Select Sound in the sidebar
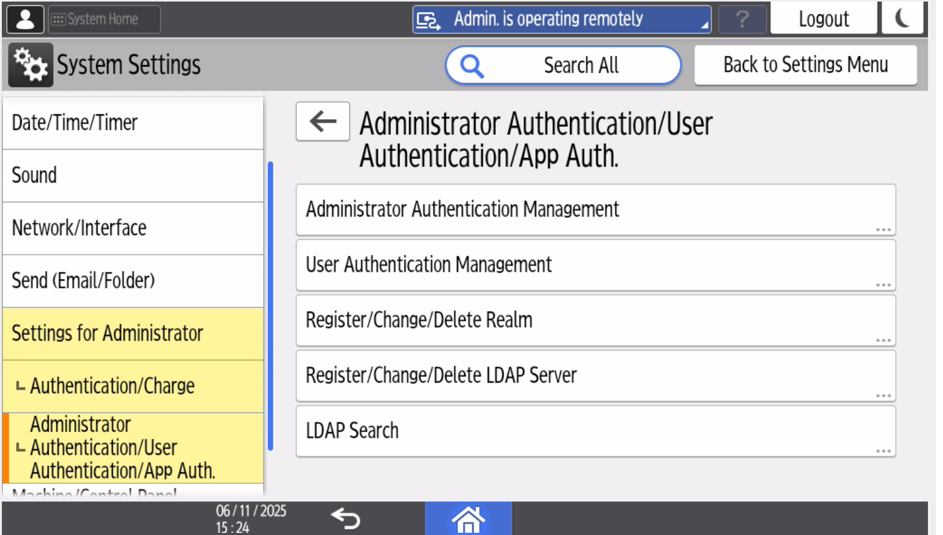Image resolution: width=943 pixels, height=535 pixels. [133, 176]
